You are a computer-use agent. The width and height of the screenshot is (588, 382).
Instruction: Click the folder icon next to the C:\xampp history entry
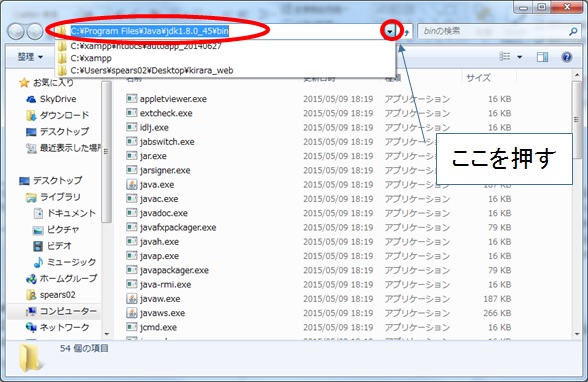pyautogui.click(x=62, y=58)
